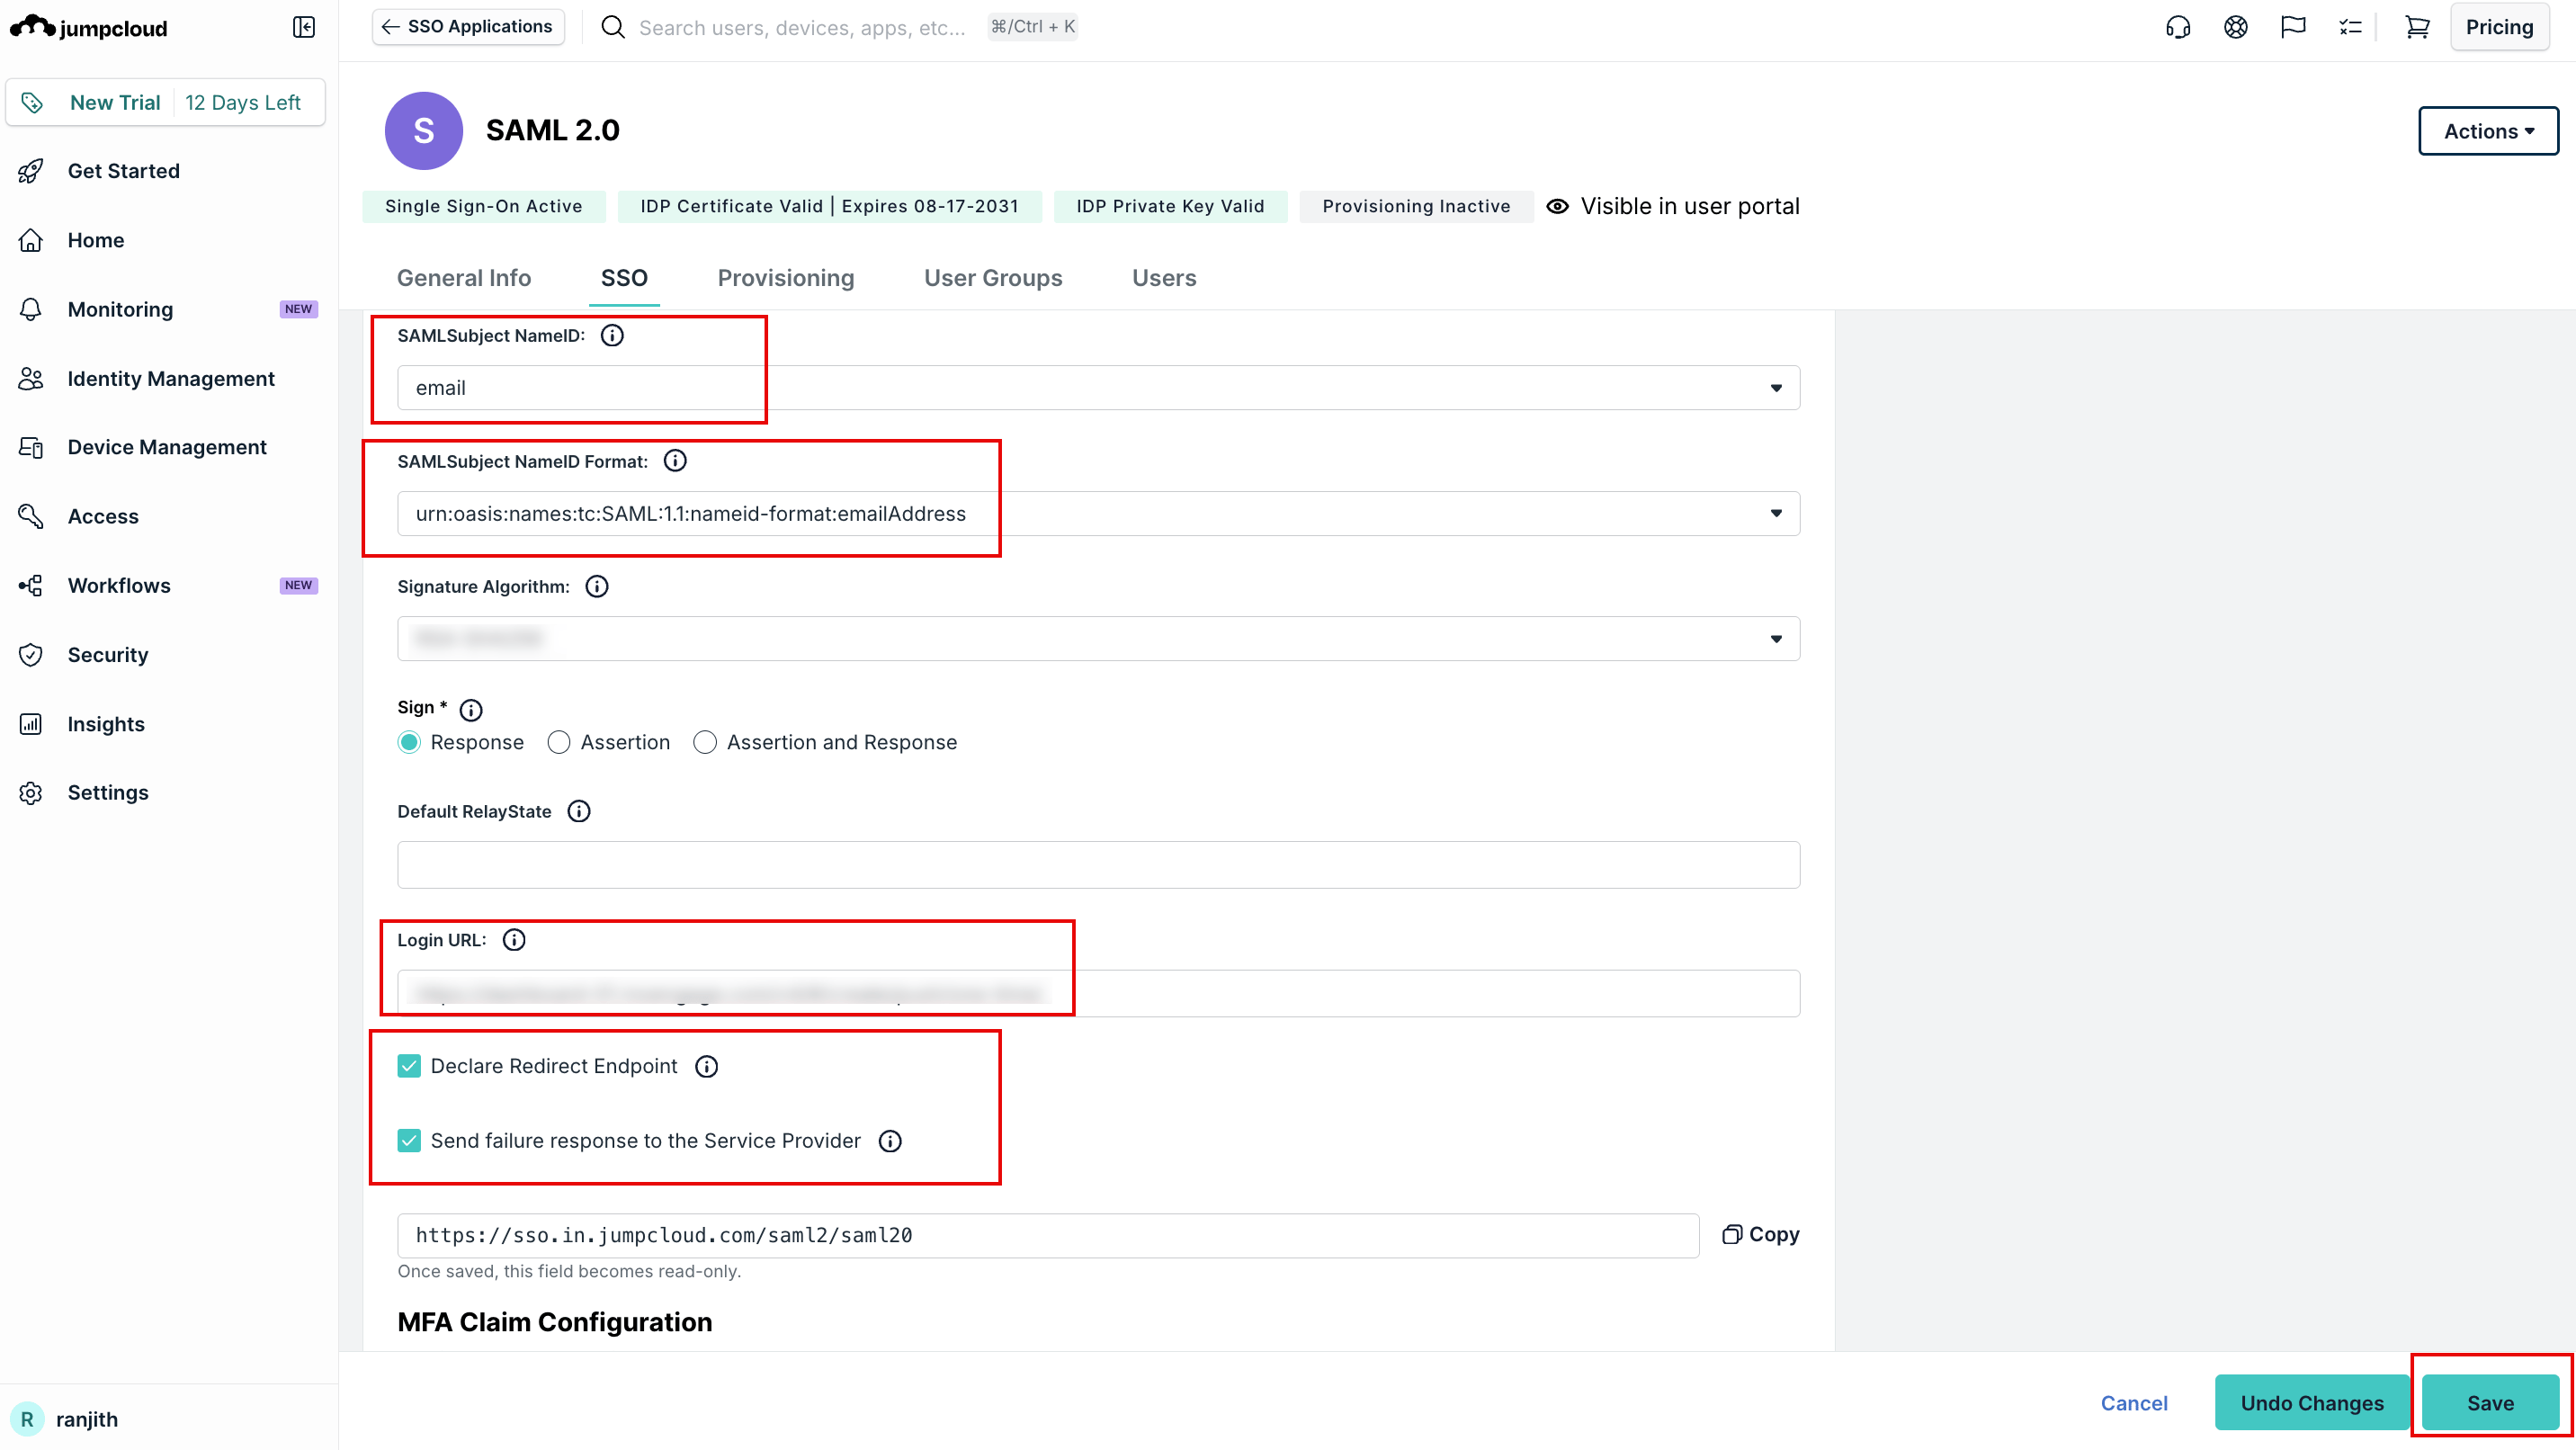Click the Single Sign-On Active badge
Image resolution: width=2576 pixels, height=1450 pixels.
483,206
